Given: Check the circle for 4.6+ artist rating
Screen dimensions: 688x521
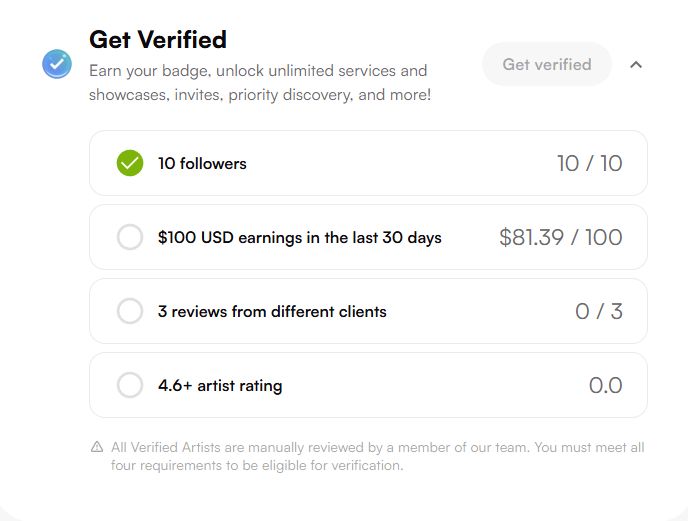Looking at the screenshot, I should pos(130,385).
